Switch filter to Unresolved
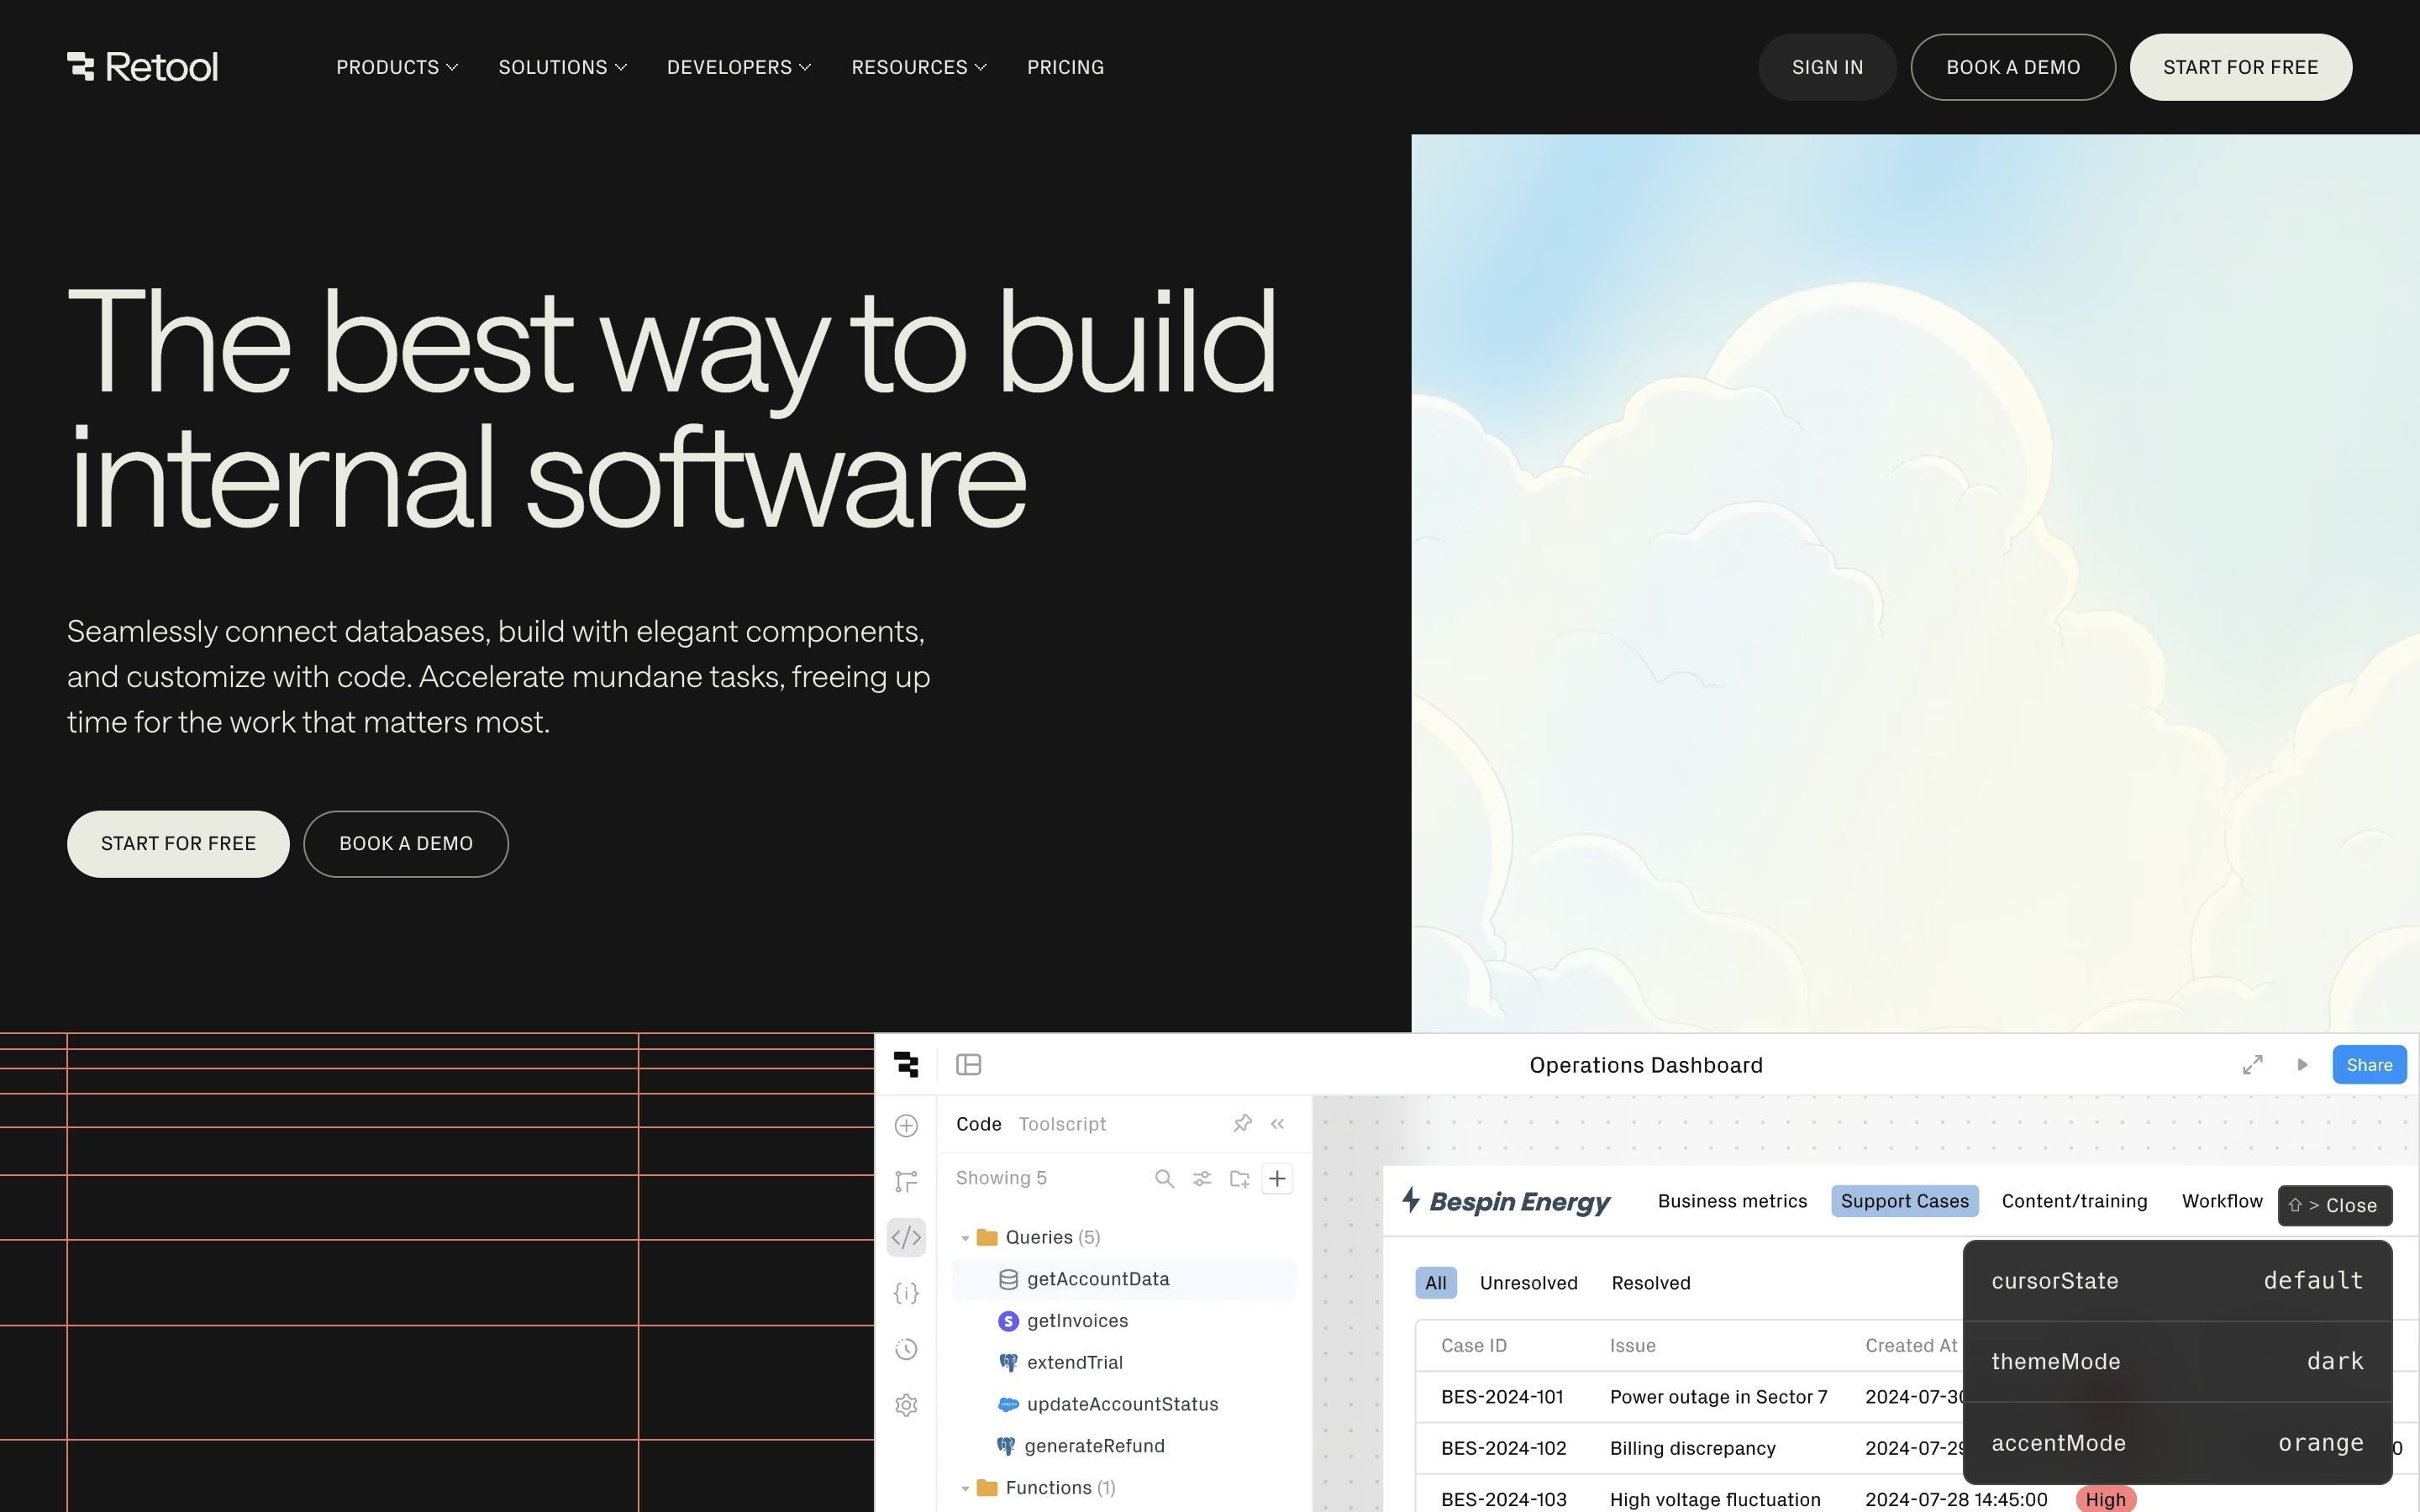 tap(1528, 1283)
